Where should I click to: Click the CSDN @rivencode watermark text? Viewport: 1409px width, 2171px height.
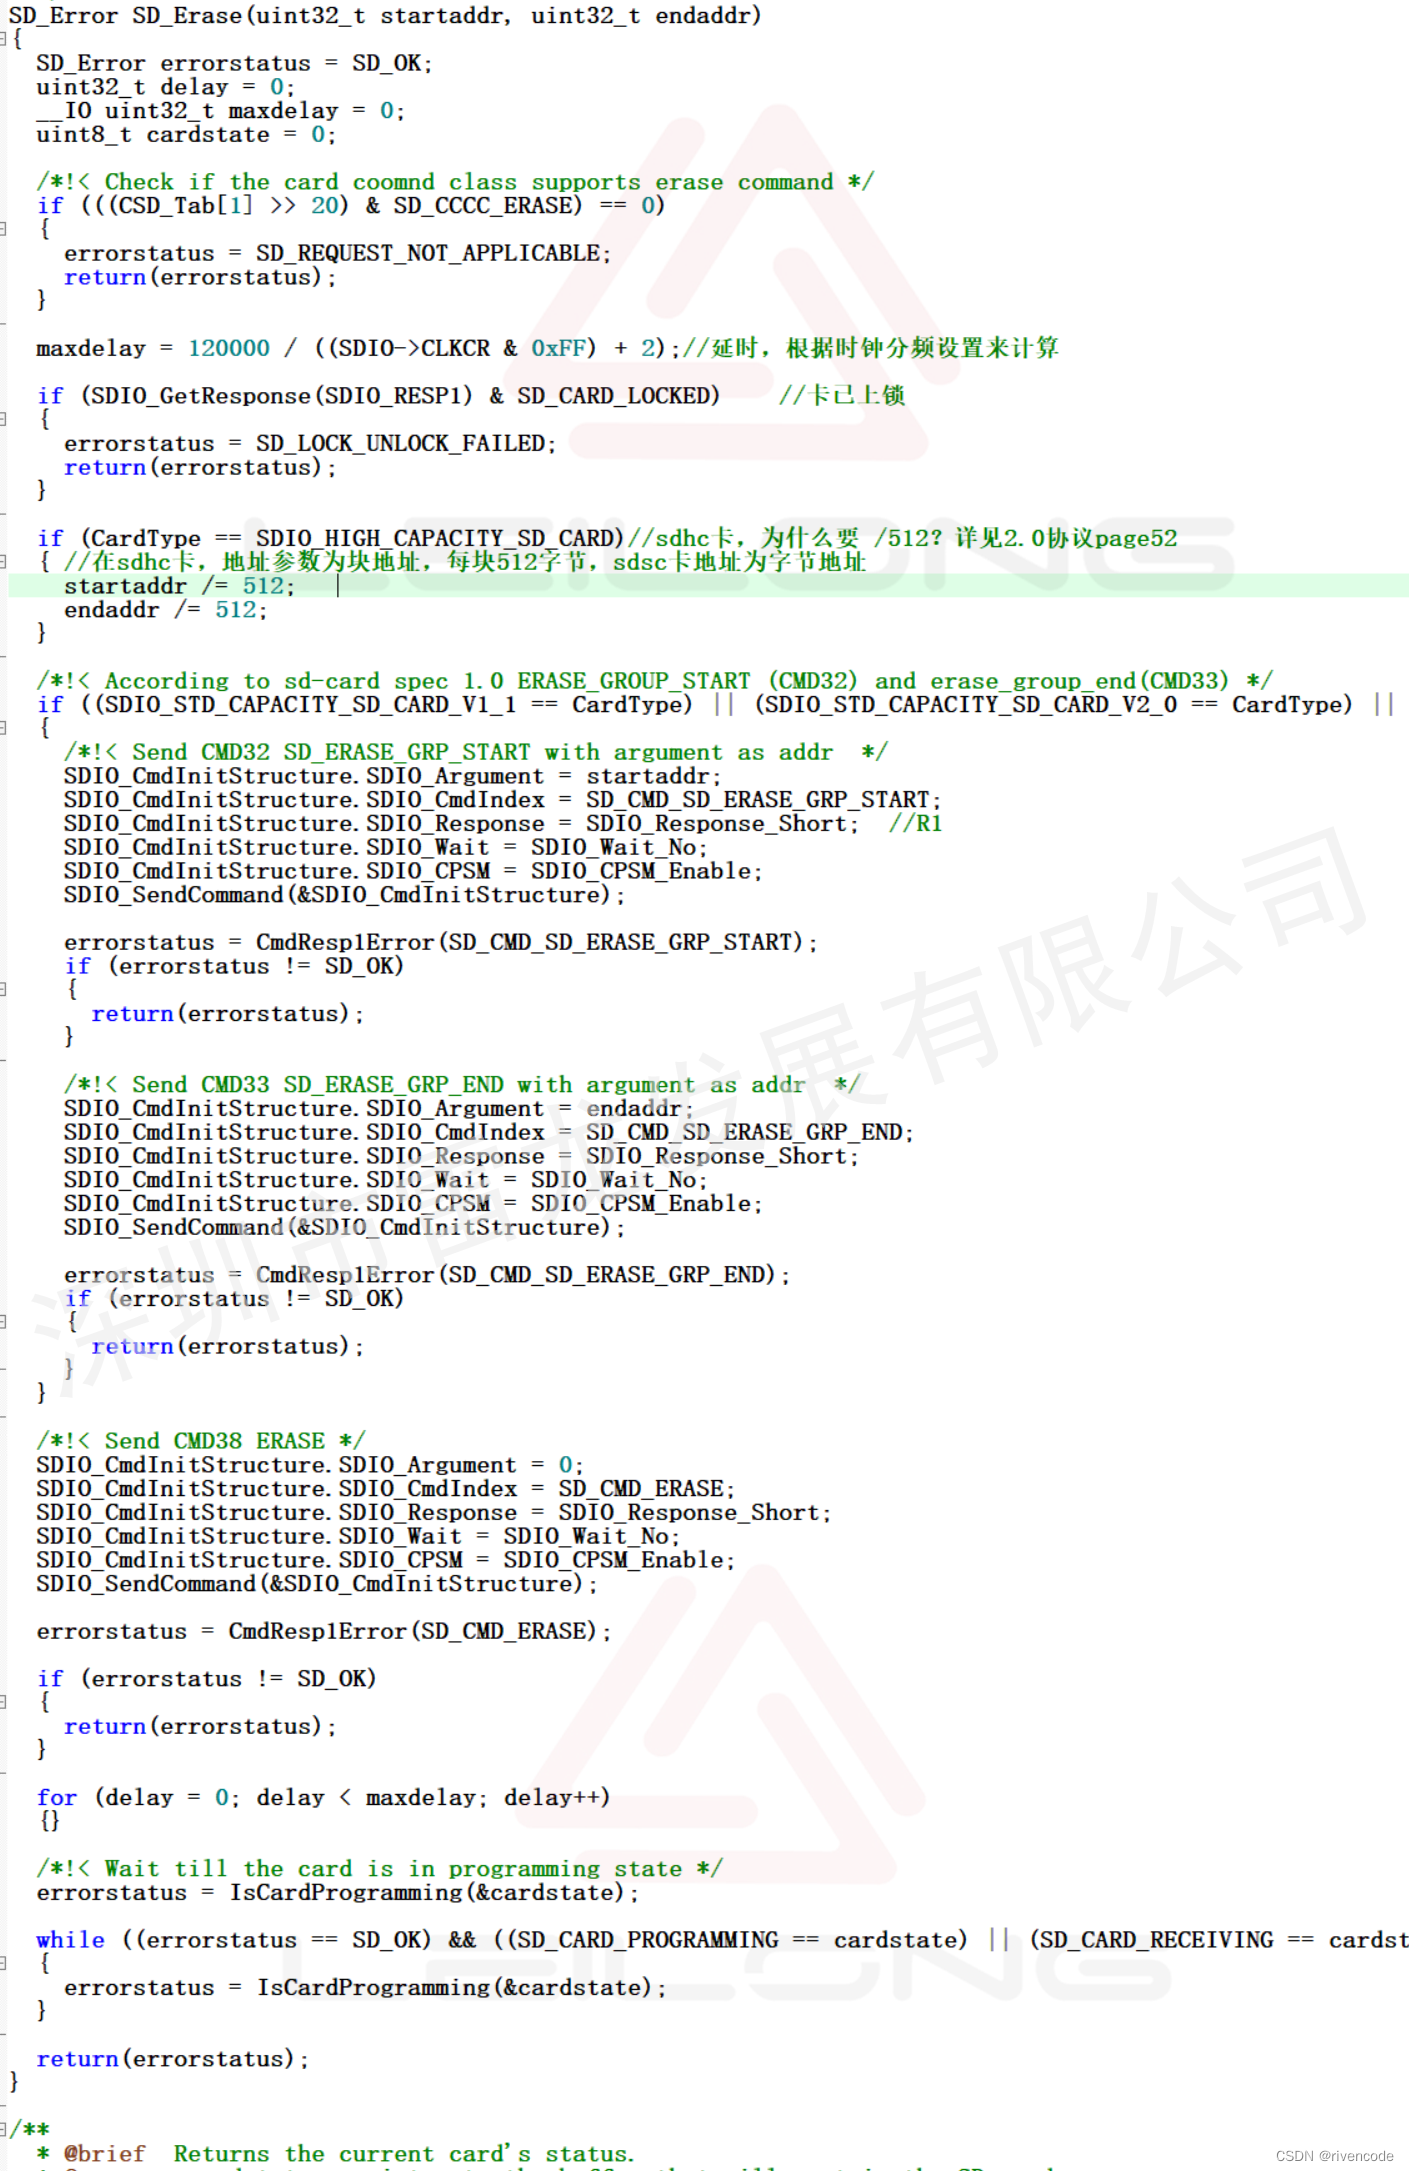click(1334, 2156)
